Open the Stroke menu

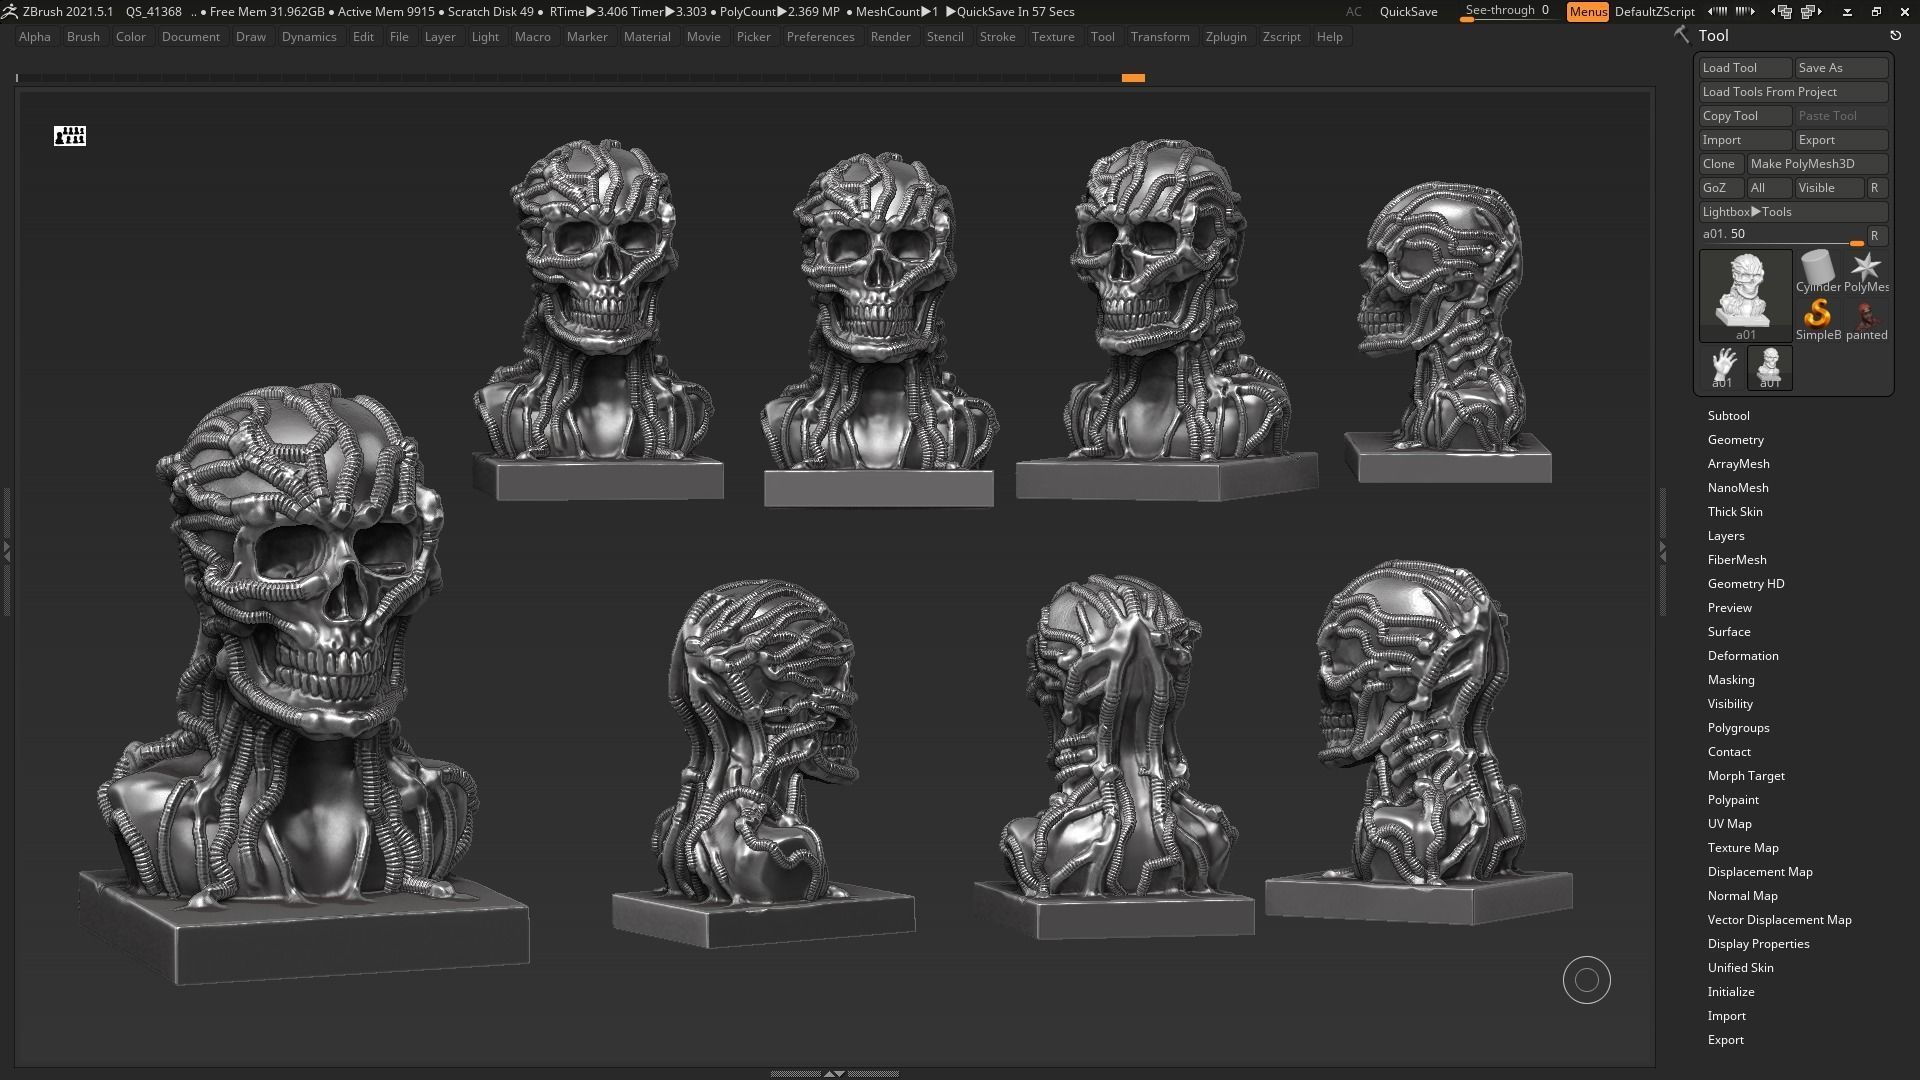coord(997,37)
